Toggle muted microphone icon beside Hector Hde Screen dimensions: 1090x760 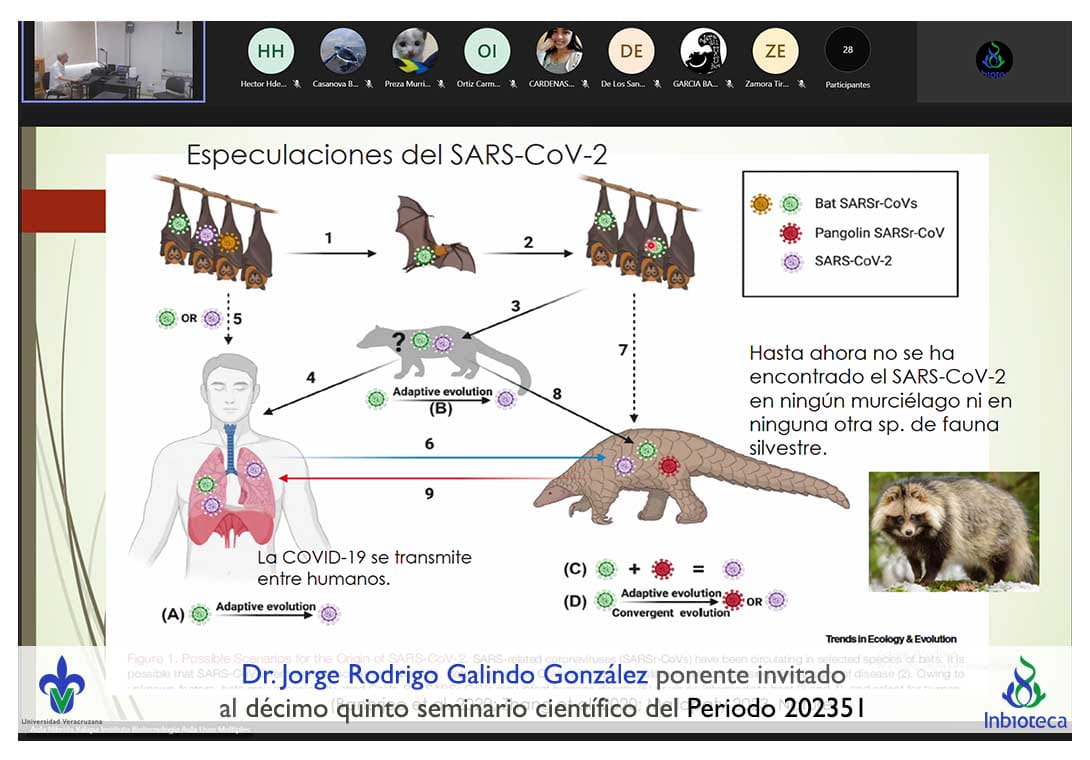(x=297, y=85)
